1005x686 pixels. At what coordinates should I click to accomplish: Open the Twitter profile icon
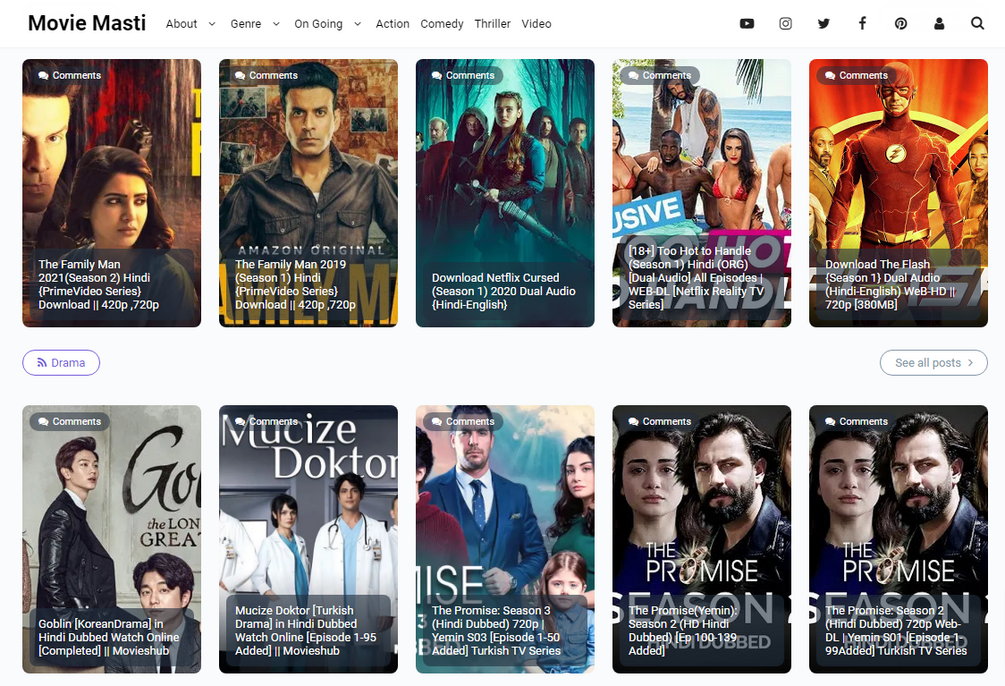click(x=824, y=24)
